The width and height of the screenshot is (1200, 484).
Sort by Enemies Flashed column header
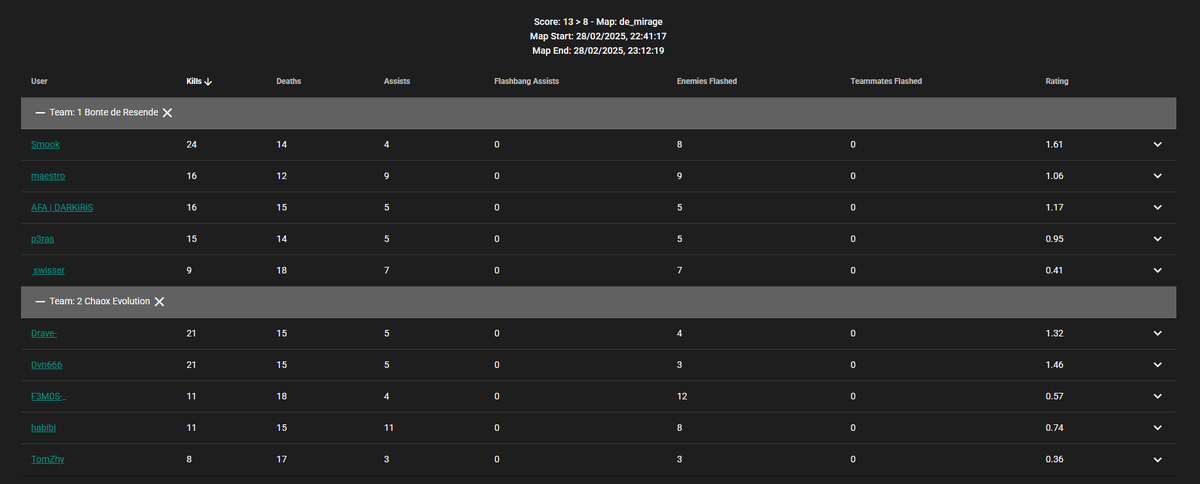(707, 81)
